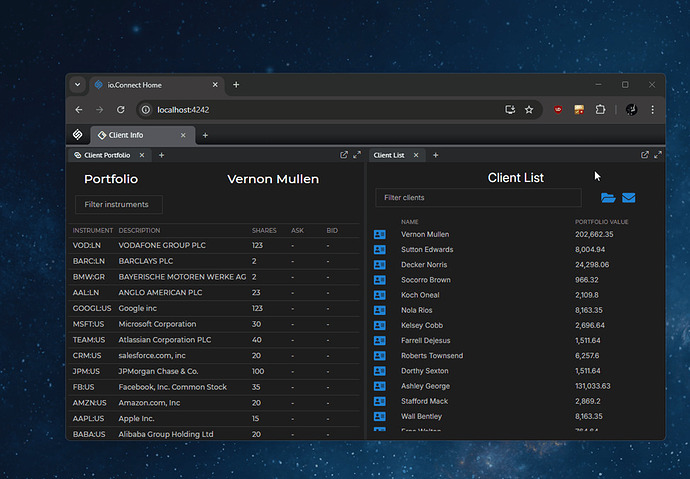This screenshot has width=690, height=479.
Task: Switch to the Client Info workspace tab
Action: pyautogui.click(x=126, y=135)
